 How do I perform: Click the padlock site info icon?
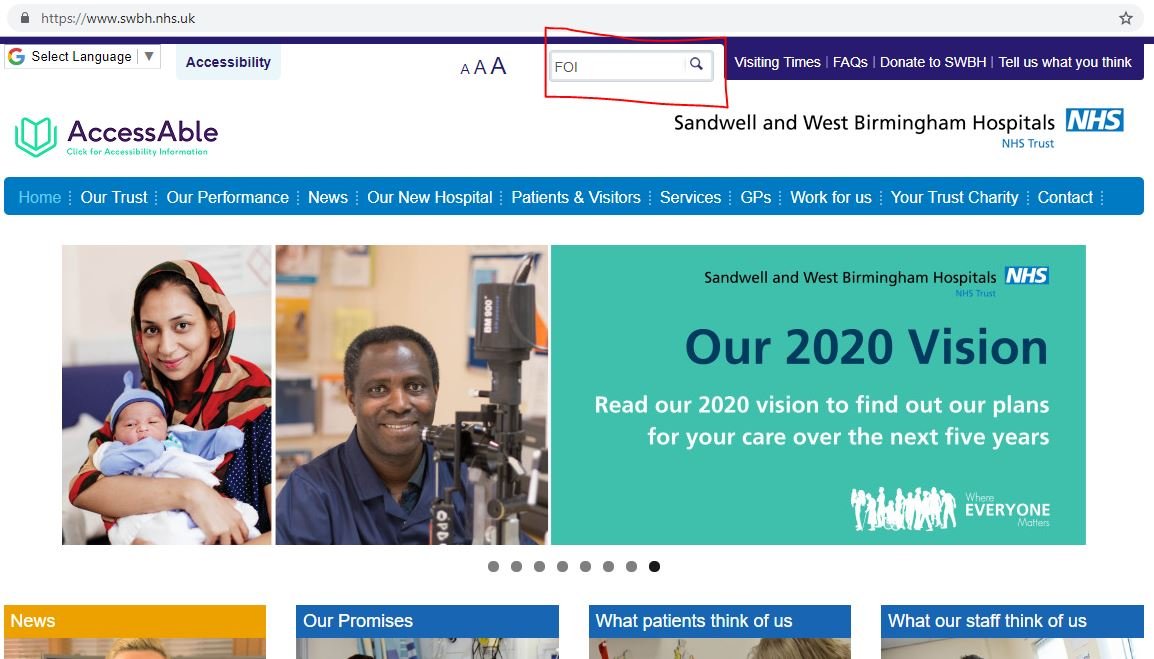24,18
